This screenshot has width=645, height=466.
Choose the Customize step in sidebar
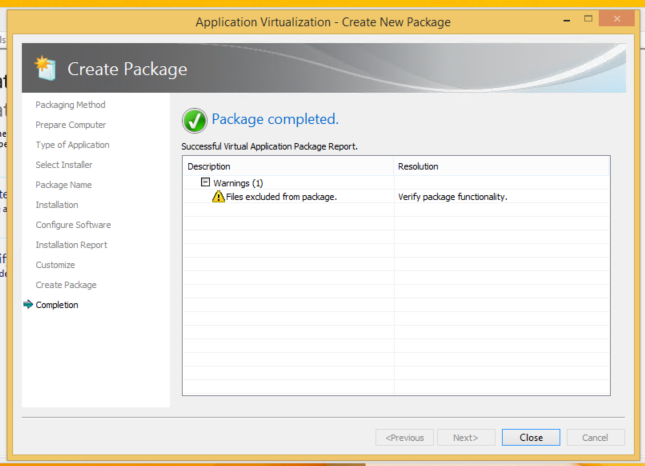[x=55, y=265]
